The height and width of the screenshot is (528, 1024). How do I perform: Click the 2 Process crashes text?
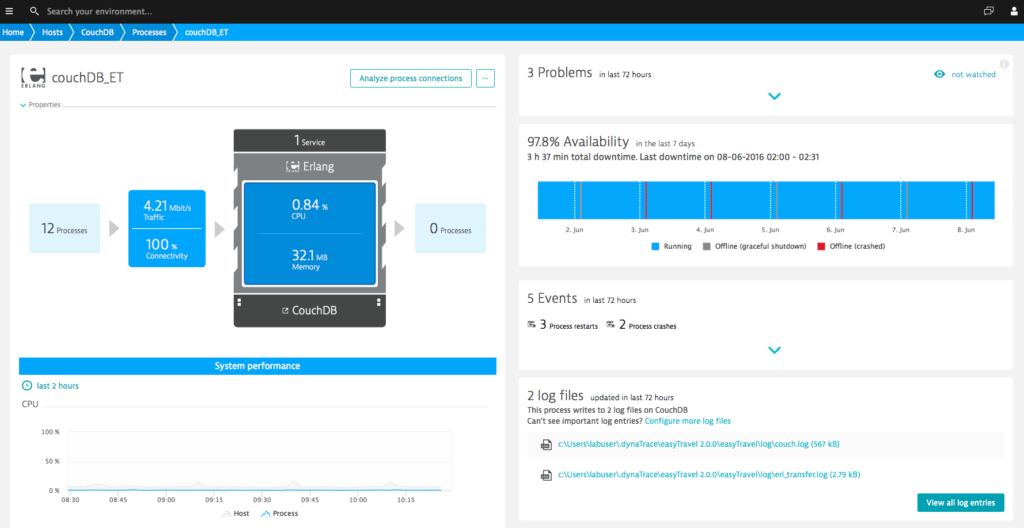pos(647,325)
